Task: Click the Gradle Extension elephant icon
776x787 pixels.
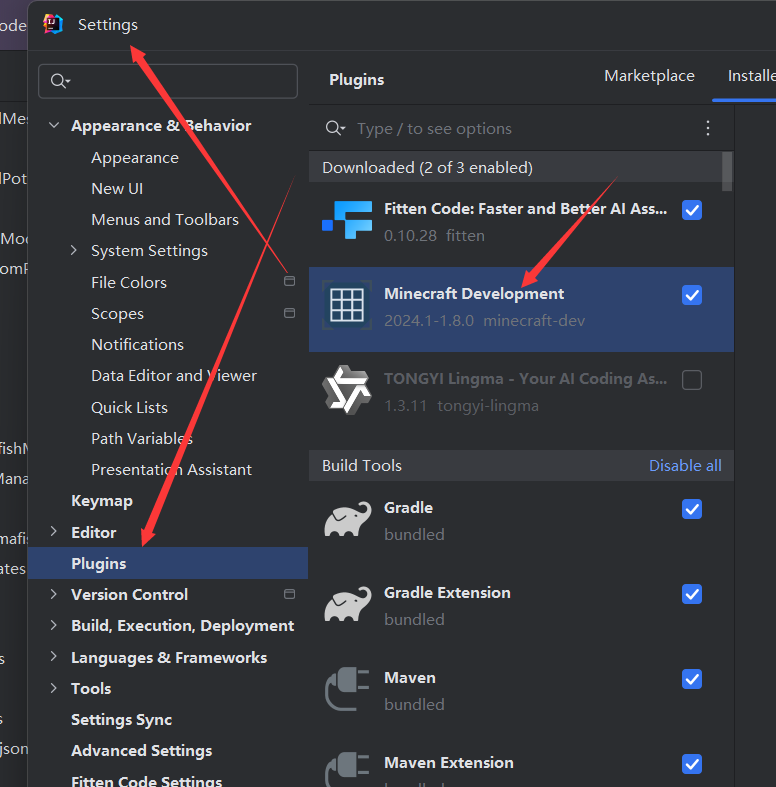Action: click(x=347, y=604)
